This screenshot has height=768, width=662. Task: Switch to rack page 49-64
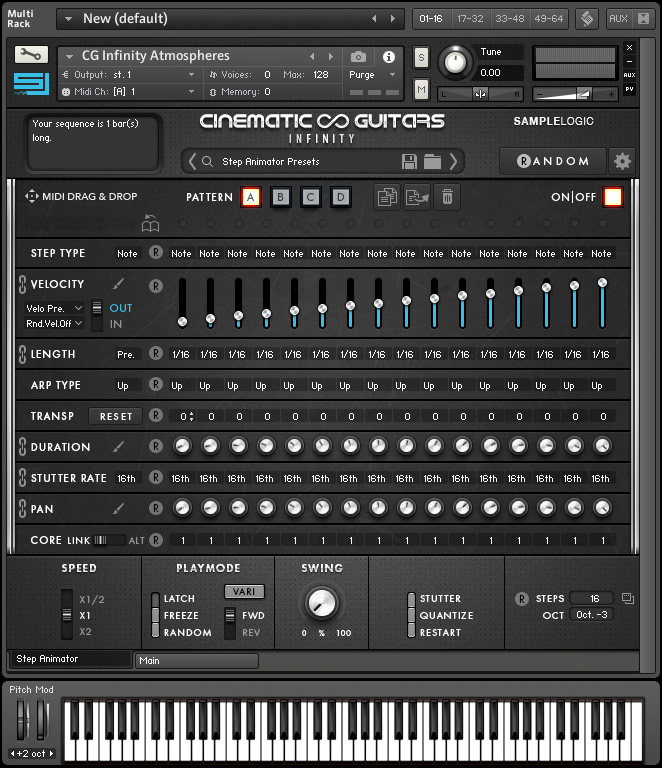pos(548,19)
